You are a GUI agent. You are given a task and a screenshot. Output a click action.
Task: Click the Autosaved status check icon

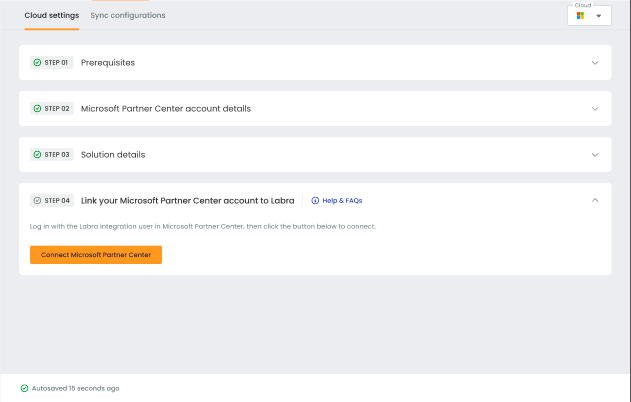[x=24, y=387]
